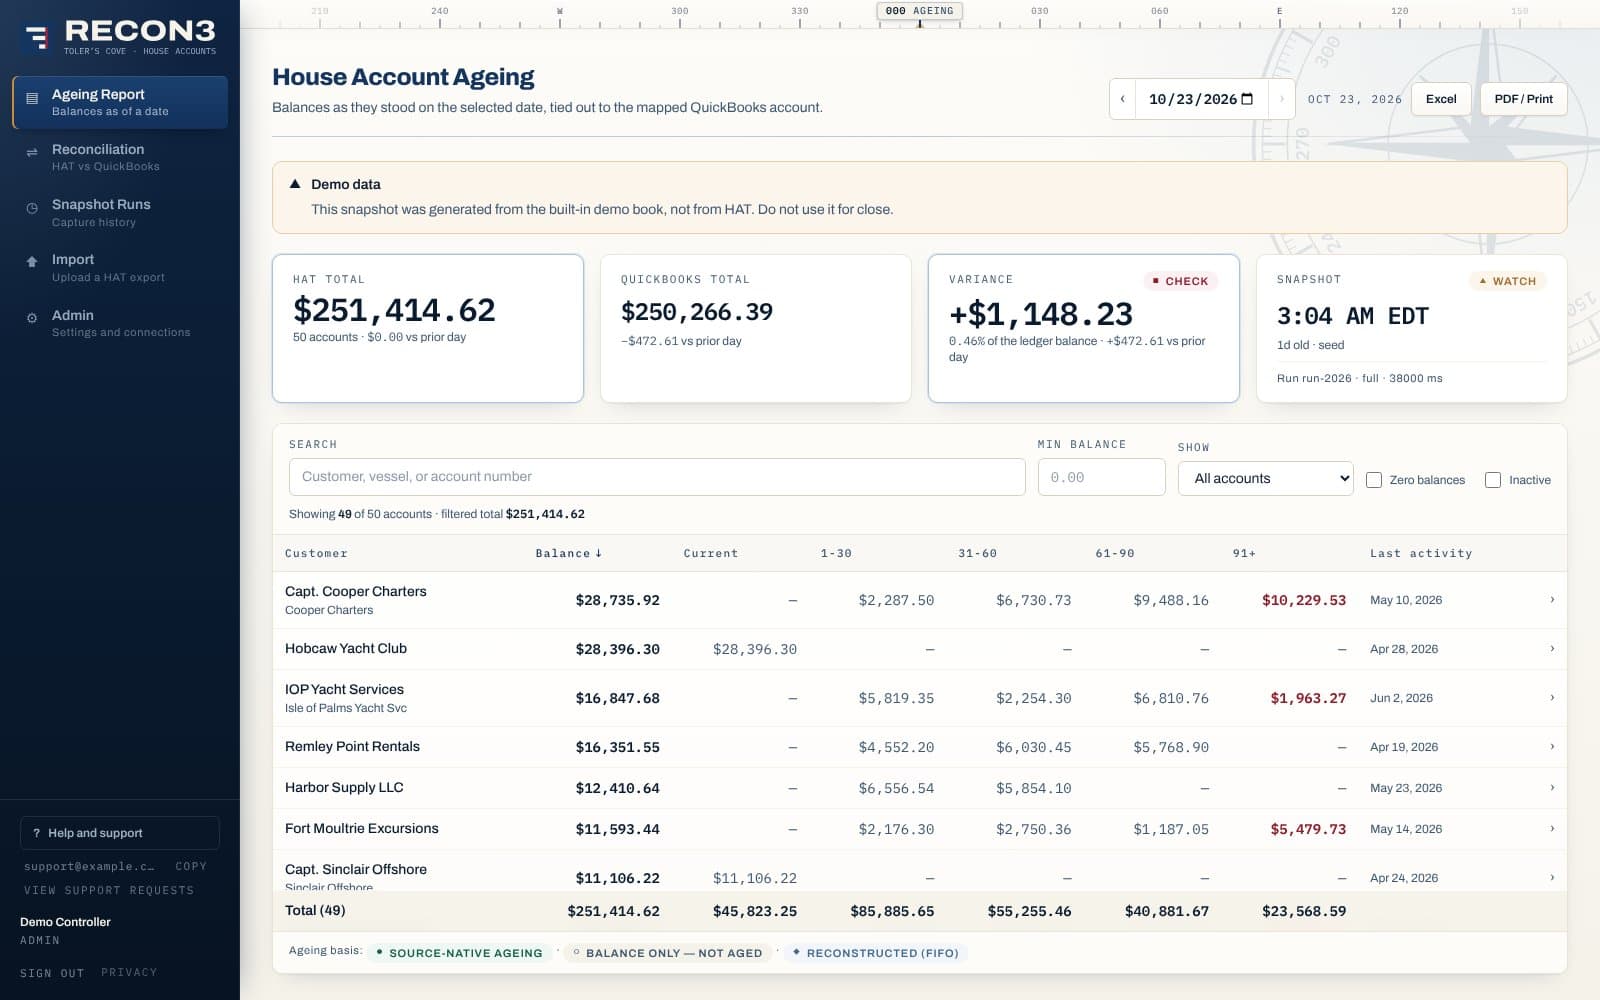Open Capt. Cooper Charters row chevron

click(x=1552, y=600)
